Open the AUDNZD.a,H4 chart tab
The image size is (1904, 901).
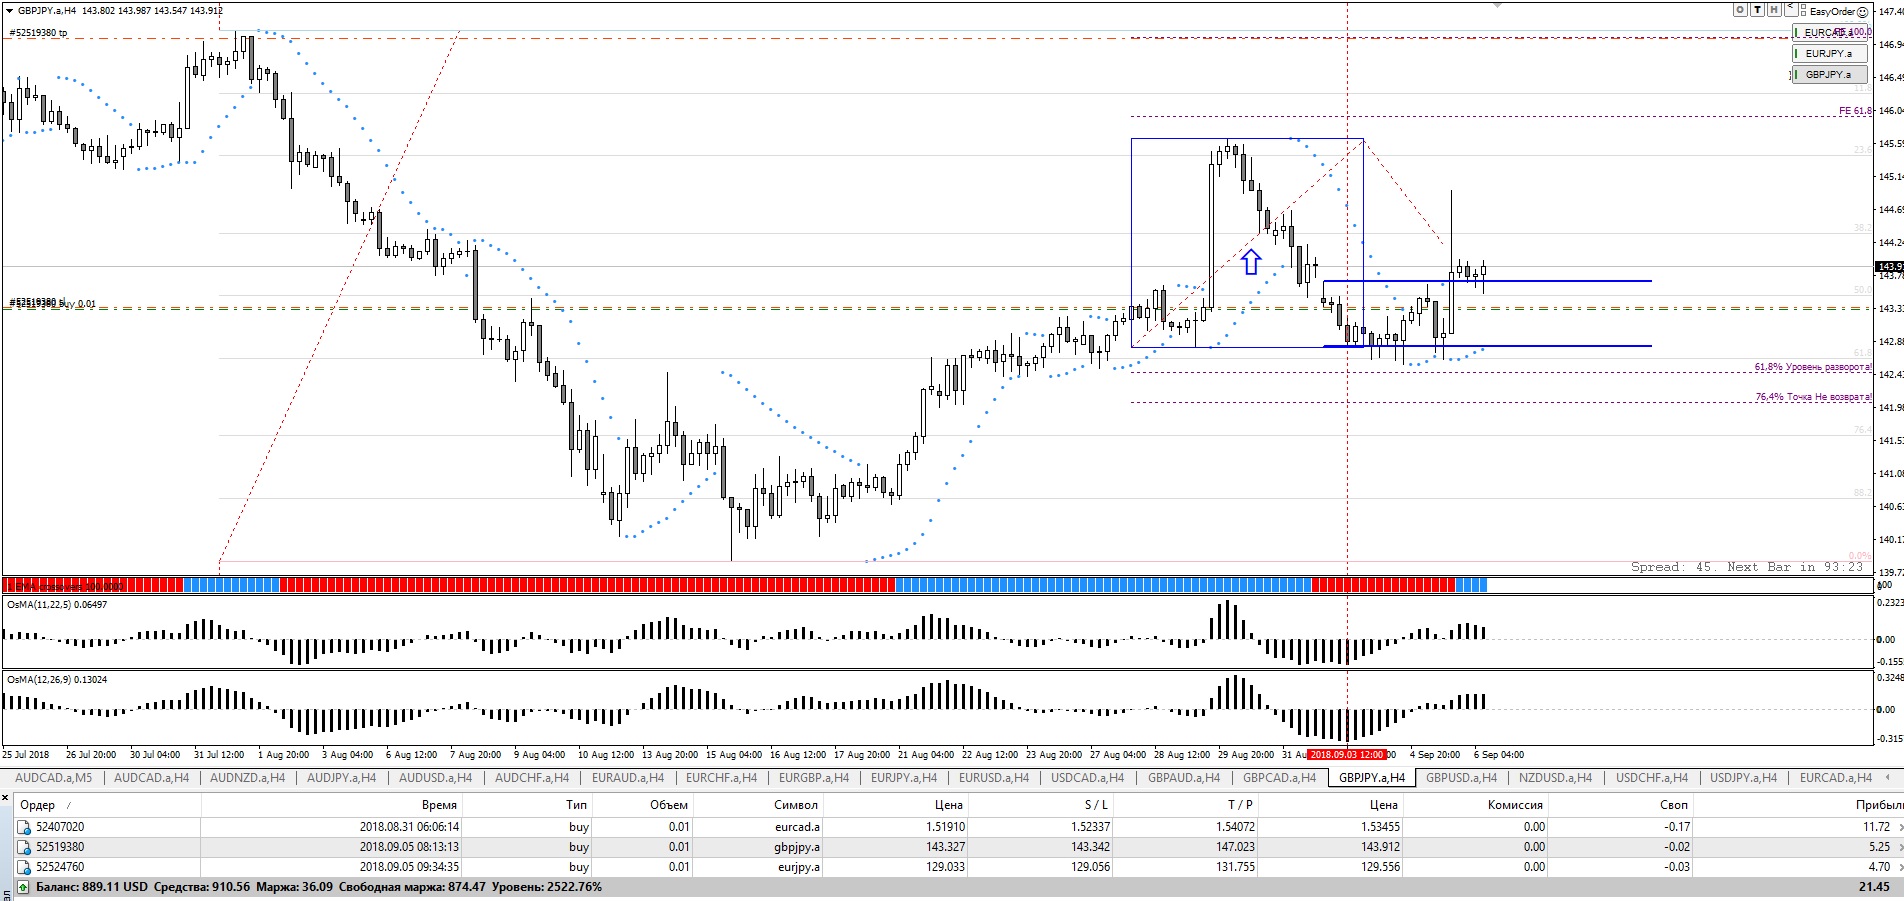click(247, 778)
